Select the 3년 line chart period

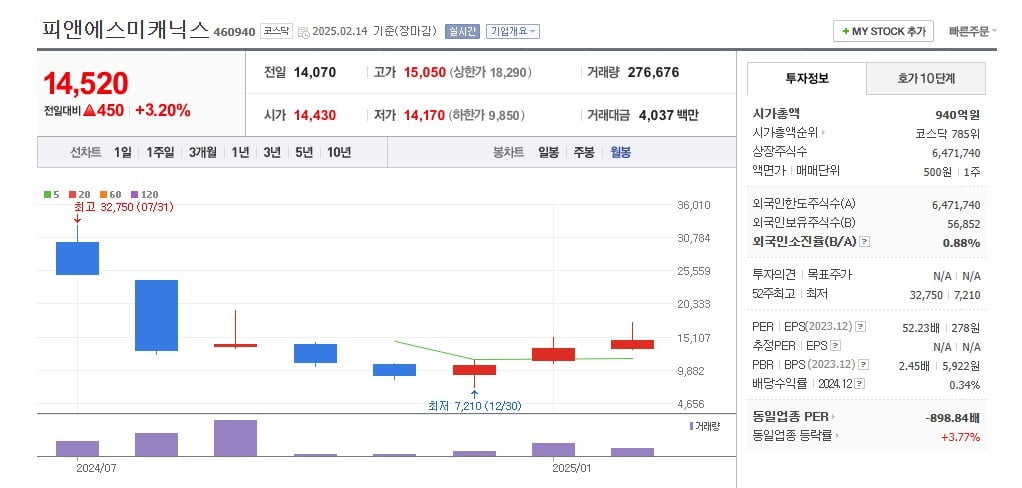pyautogui.click(x=272, y=152)
